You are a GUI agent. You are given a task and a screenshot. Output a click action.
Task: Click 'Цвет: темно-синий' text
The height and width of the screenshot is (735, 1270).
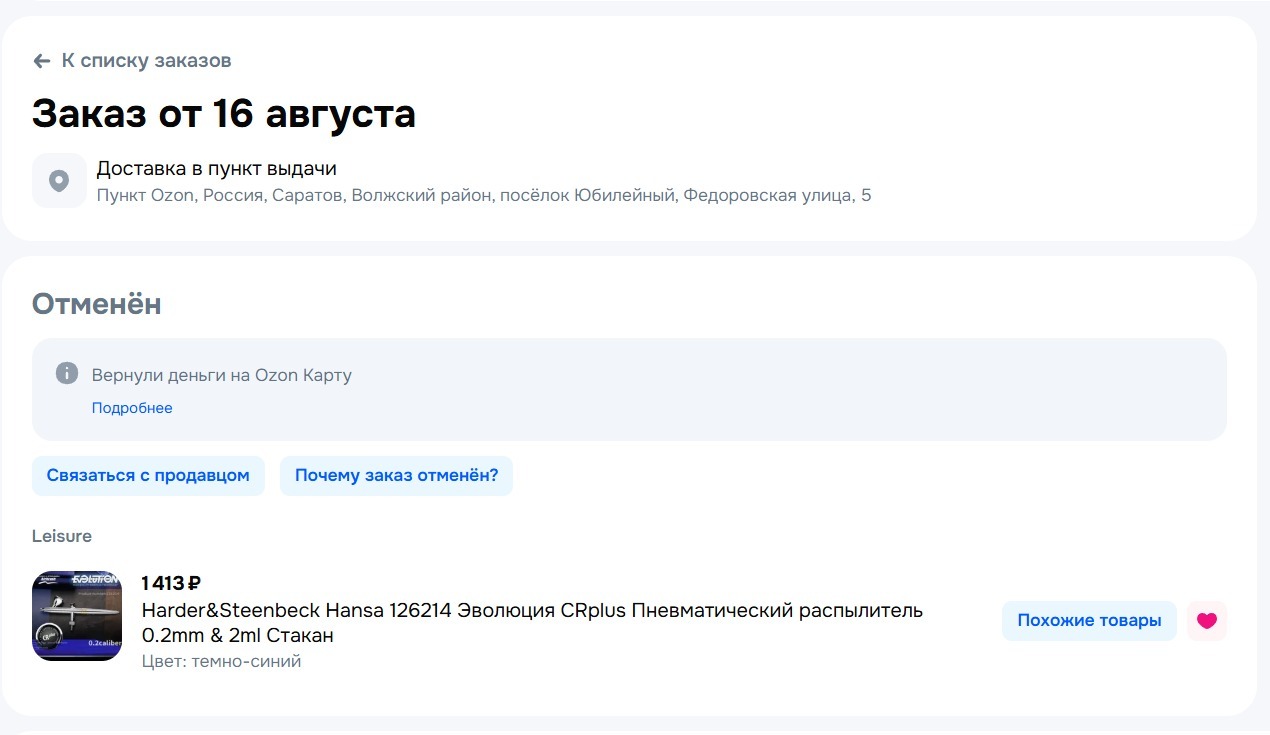coord(221,661)
